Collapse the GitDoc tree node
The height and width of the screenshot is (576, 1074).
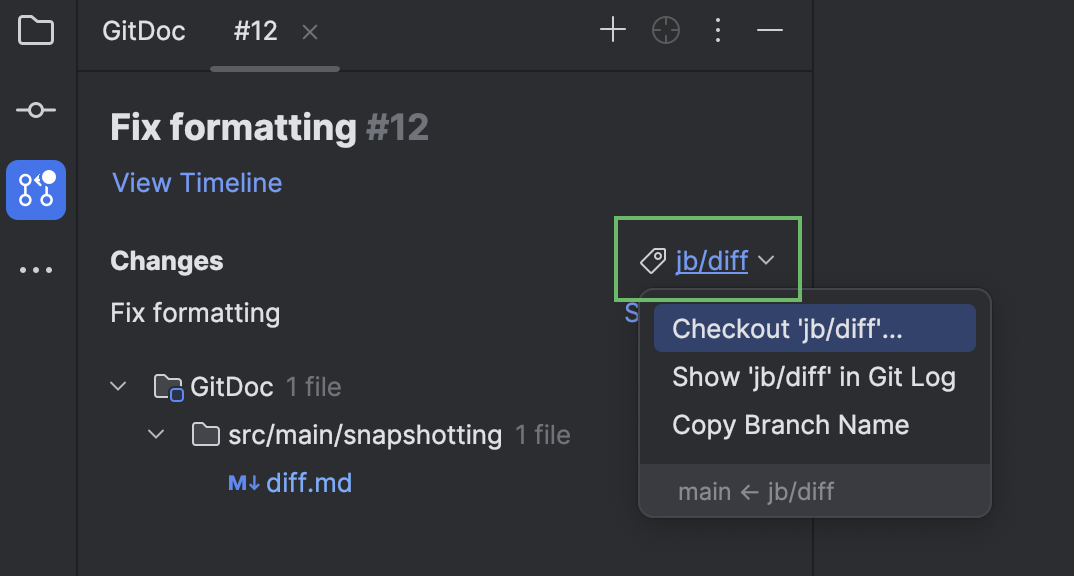(118, 386)
